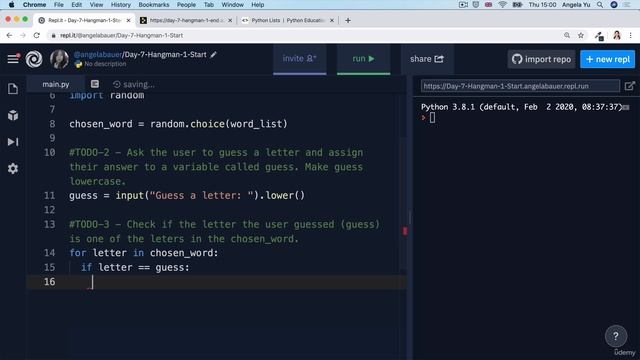Open the History menu
640x360 pixels.
tap(121, 5)
